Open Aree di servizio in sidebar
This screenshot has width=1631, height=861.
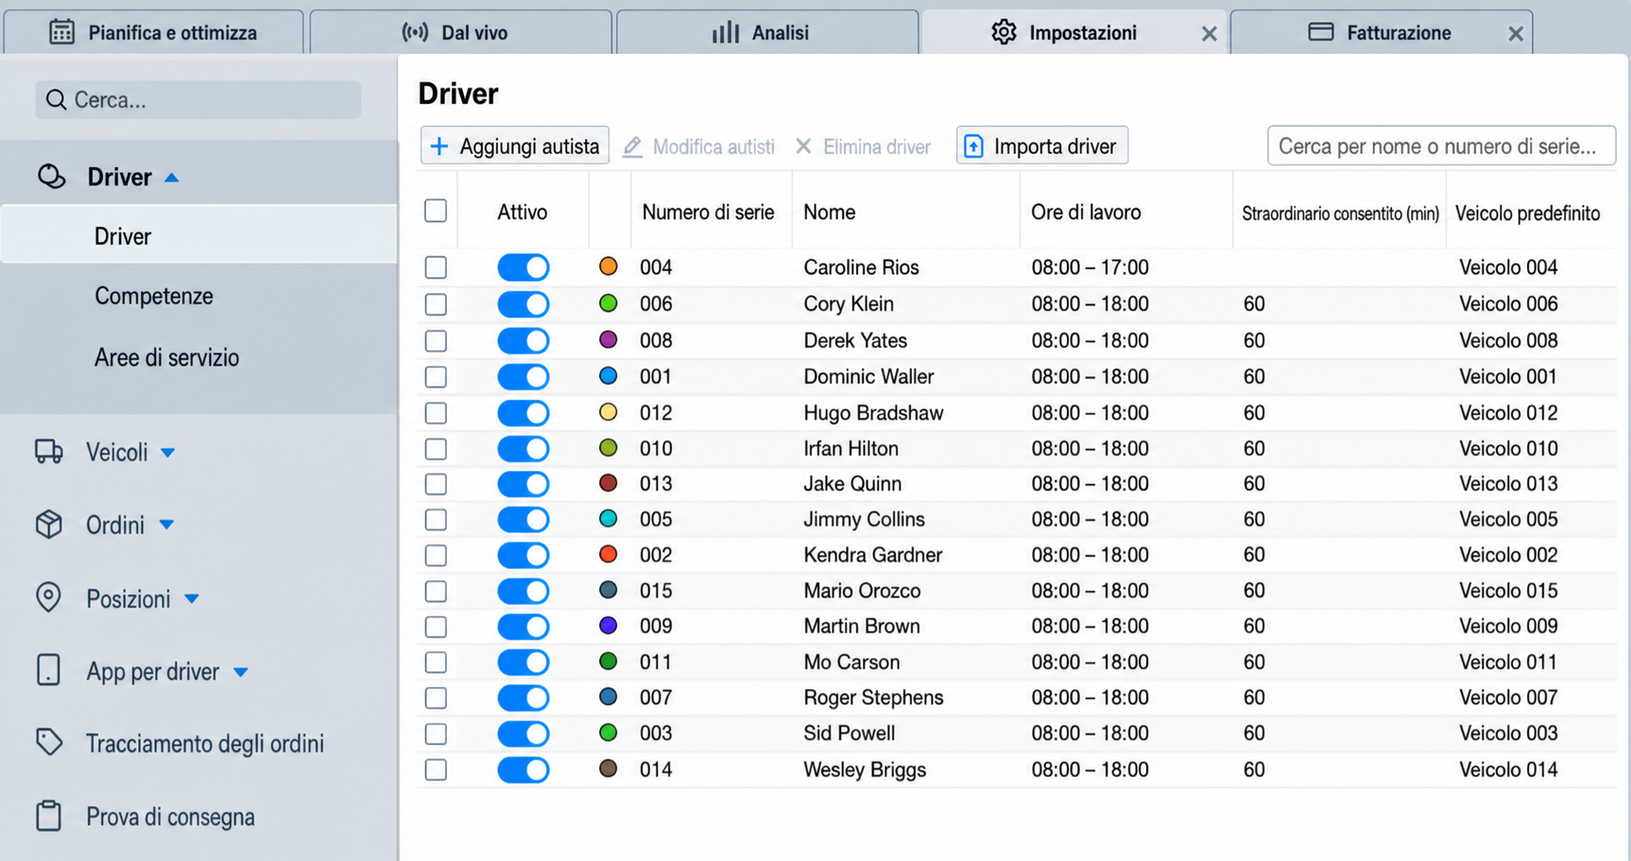[x=167, y=358]
